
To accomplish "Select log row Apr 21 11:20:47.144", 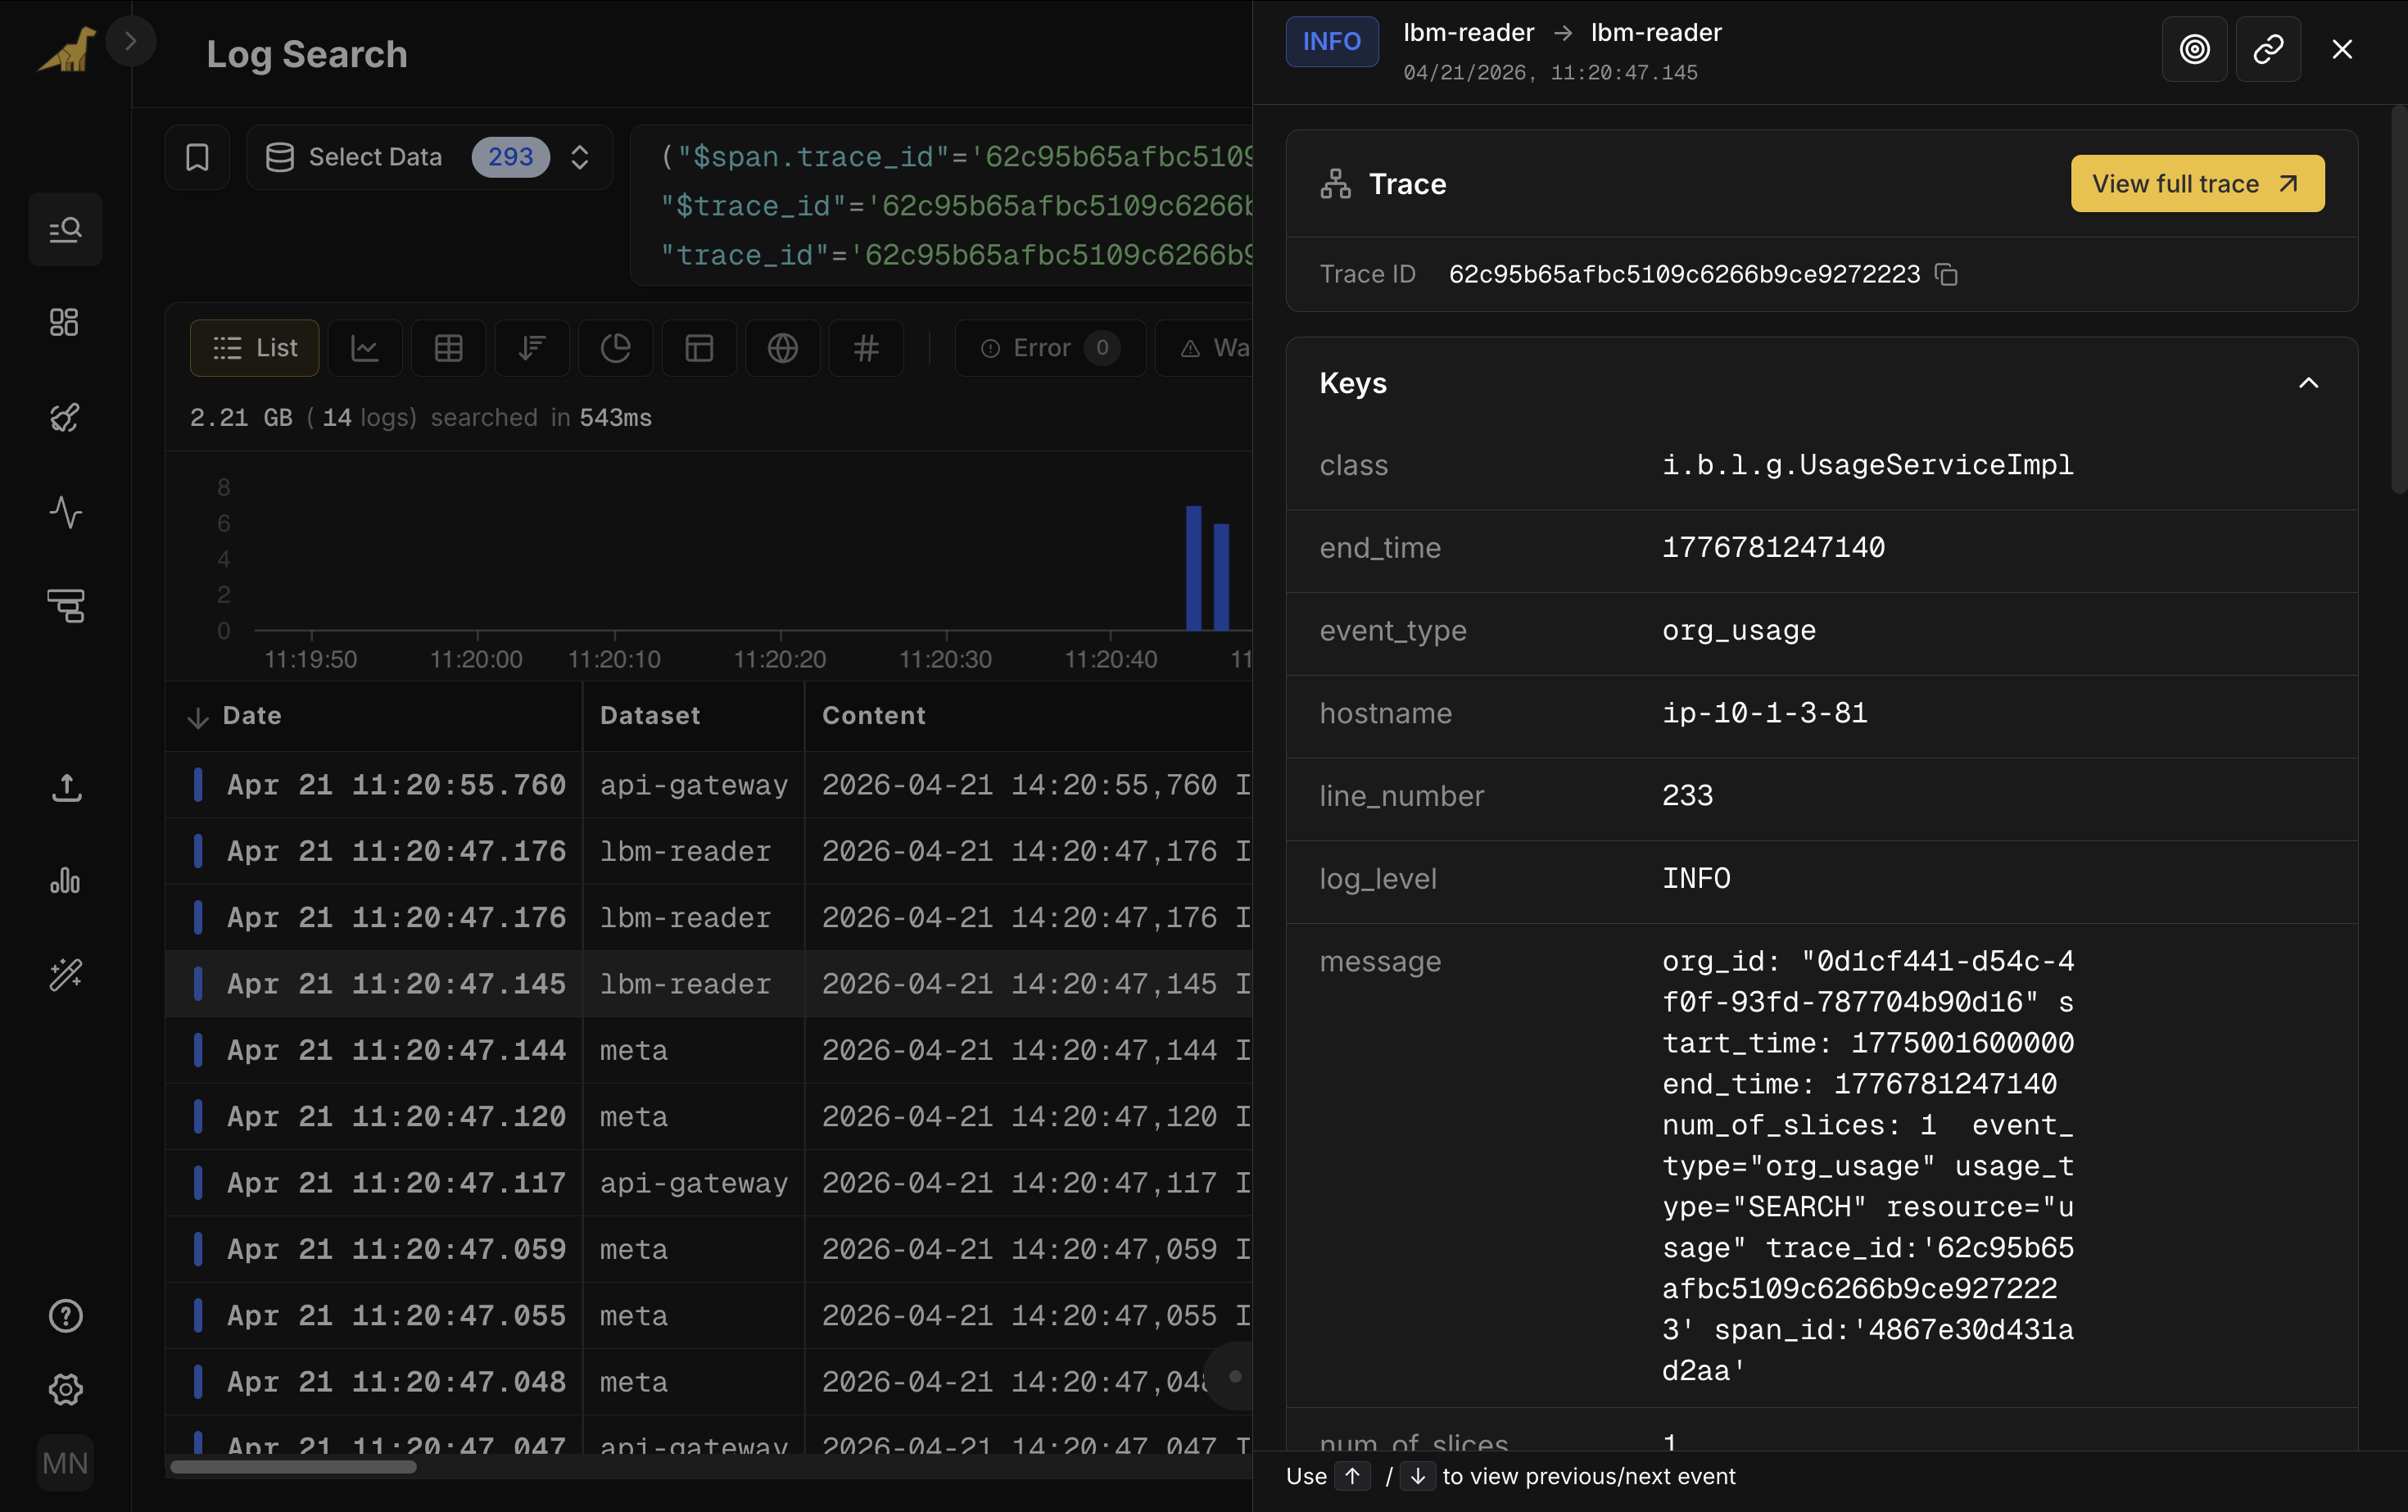I will click(709, 1050).
